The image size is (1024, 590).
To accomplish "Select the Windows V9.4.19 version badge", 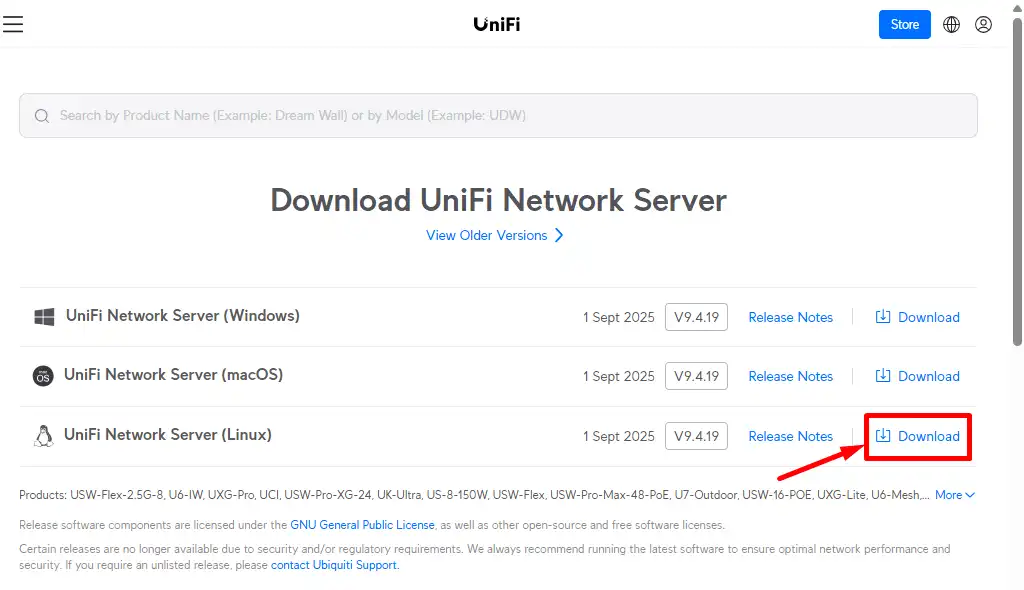I will (696, 317).
